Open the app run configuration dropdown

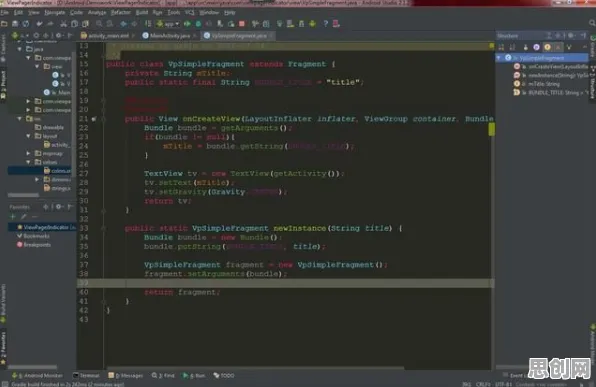168,24
